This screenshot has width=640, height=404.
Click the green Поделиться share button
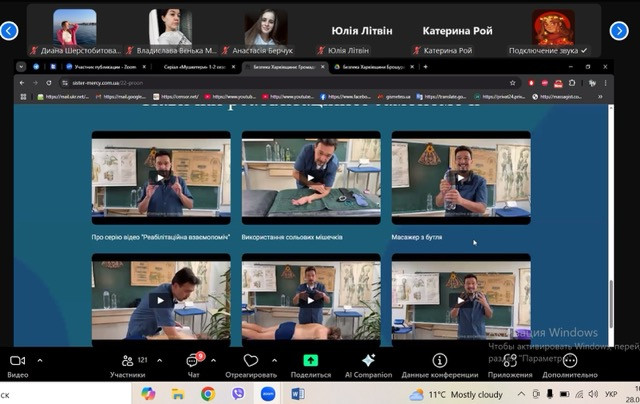point(310,360)
